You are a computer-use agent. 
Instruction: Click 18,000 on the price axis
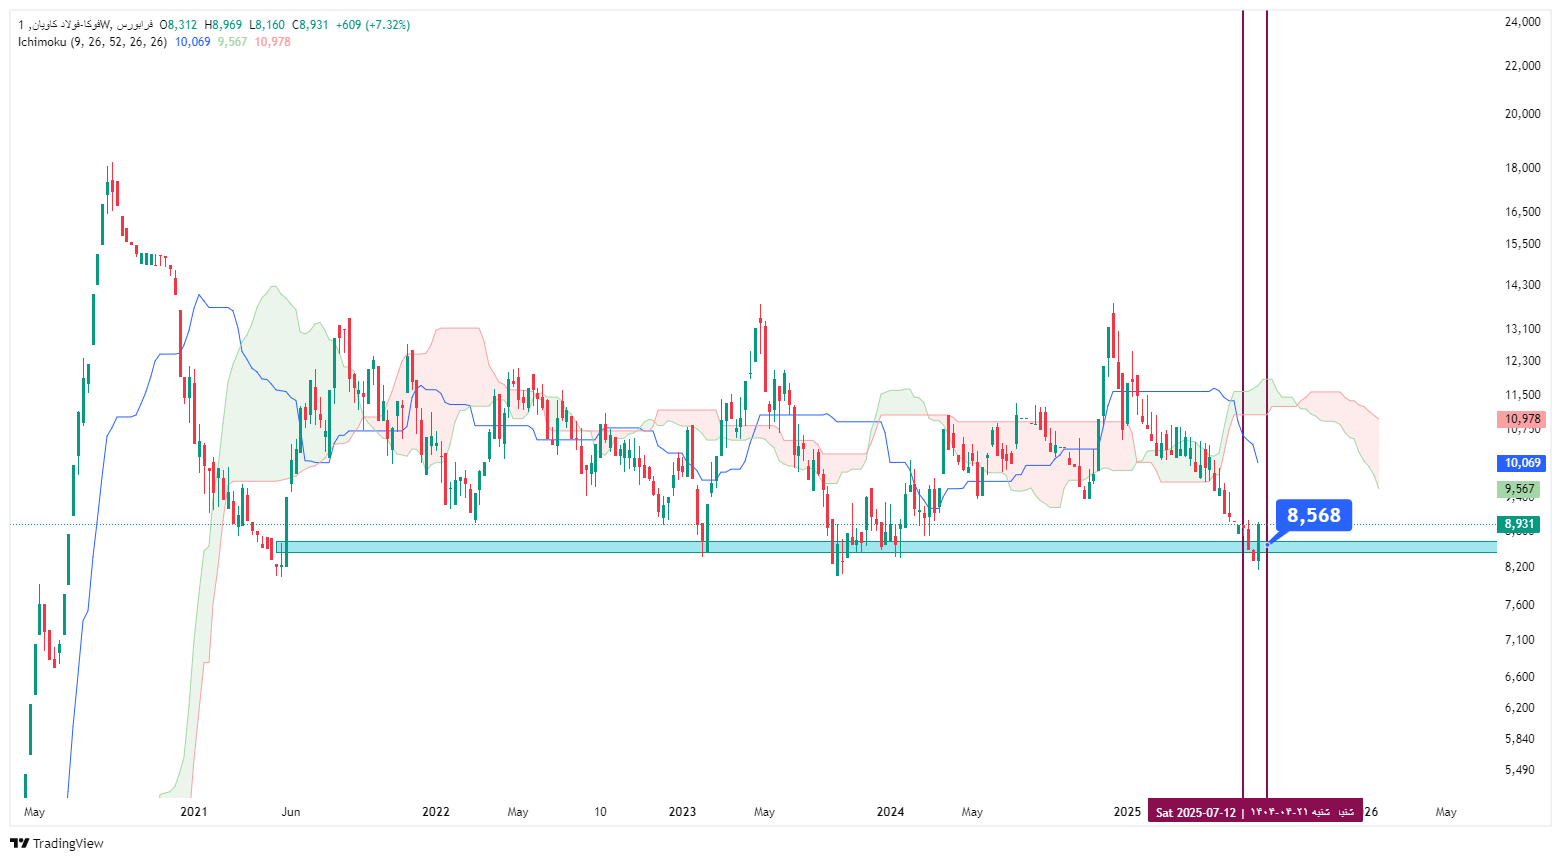[x=1522, y=168]
